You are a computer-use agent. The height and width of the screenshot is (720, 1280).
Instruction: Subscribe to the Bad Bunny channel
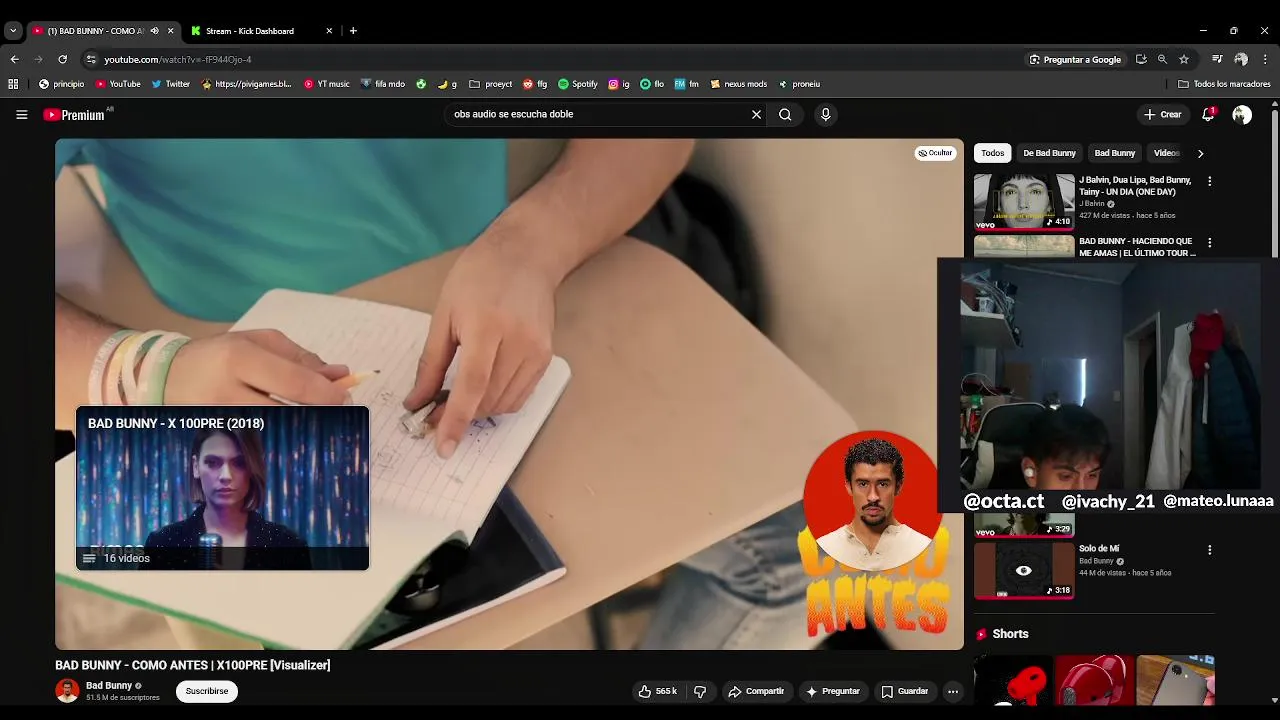[x=206, y=691]
